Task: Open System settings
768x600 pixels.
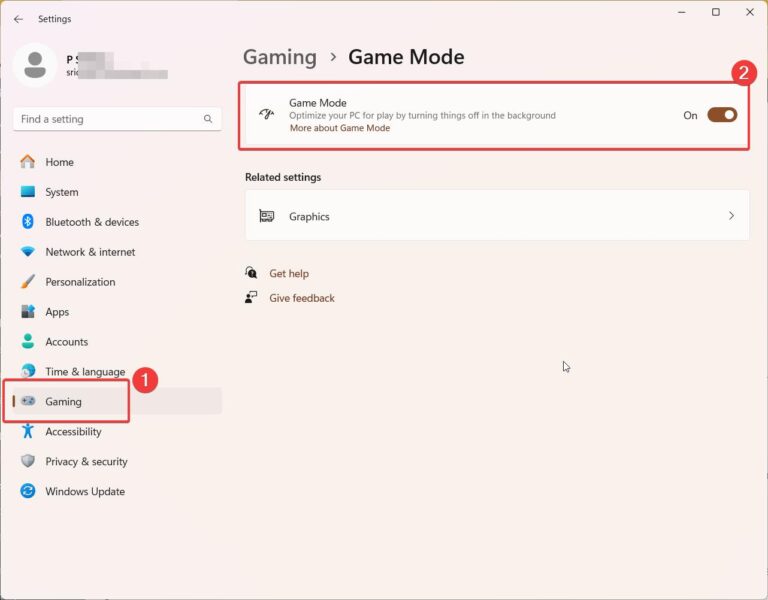Action: pos(117,192)
